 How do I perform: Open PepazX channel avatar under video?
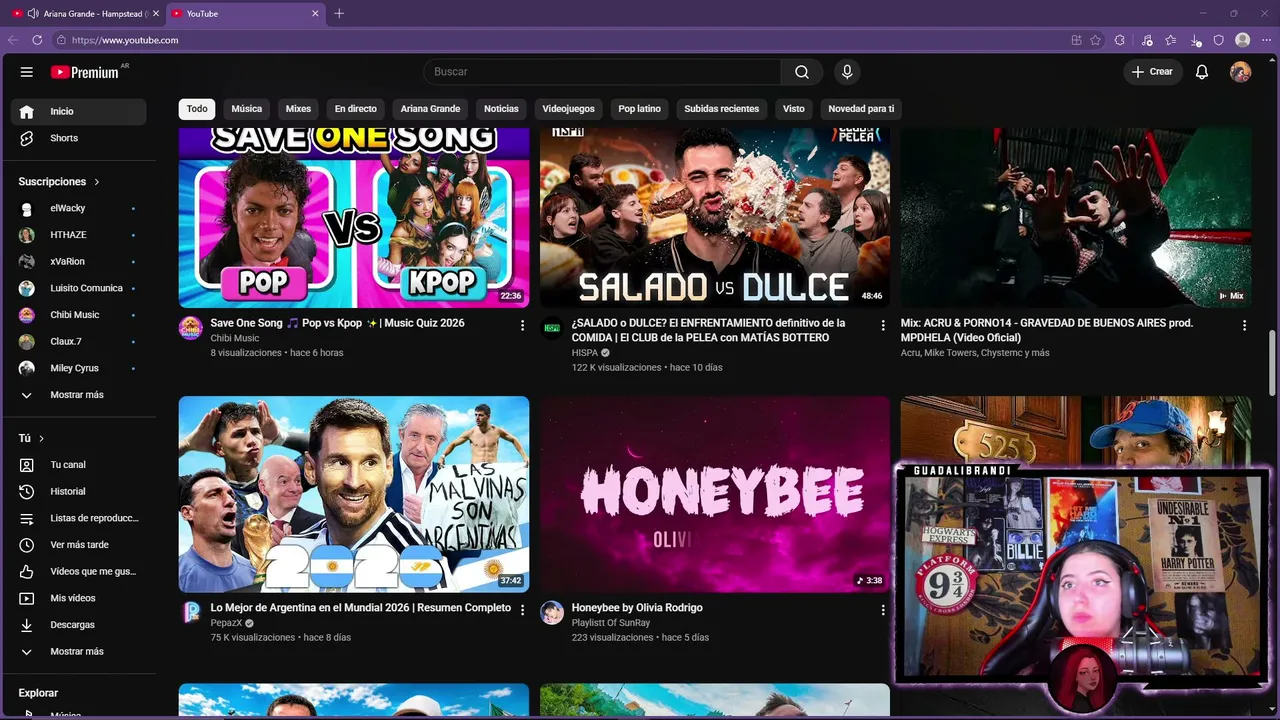190,612
